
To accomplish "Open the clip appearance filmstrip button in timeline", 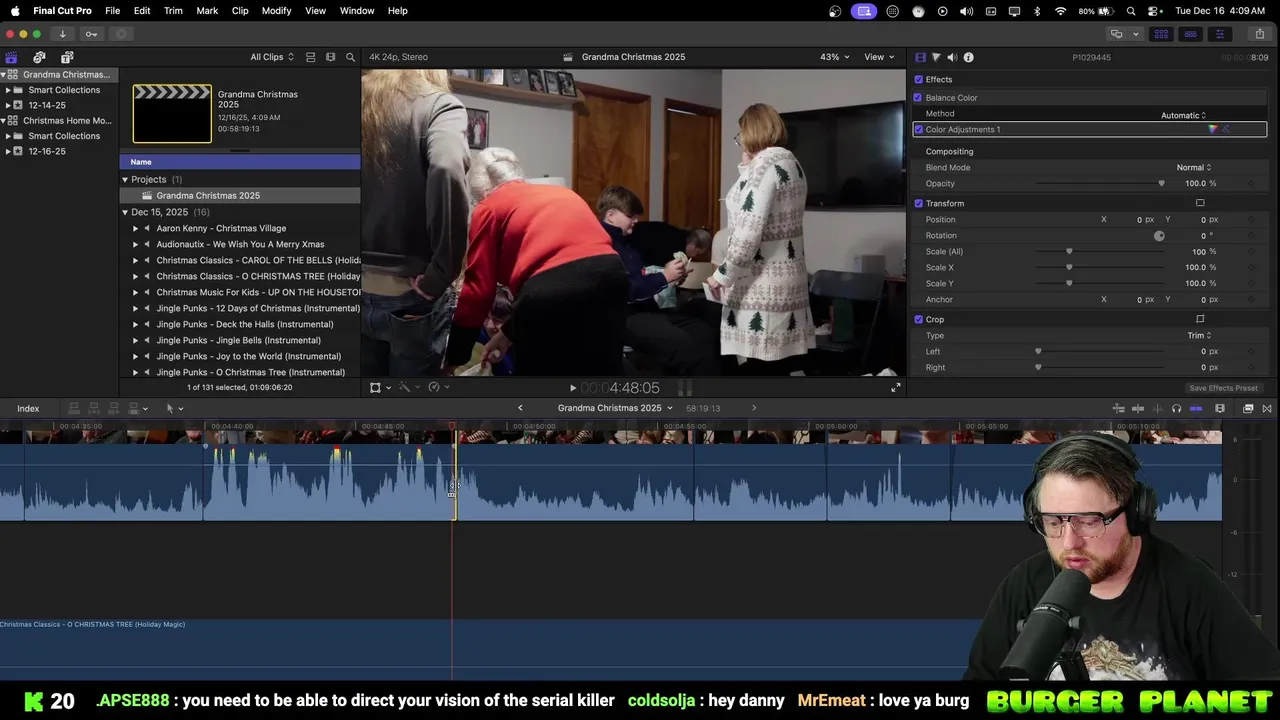I will 1220,408.
